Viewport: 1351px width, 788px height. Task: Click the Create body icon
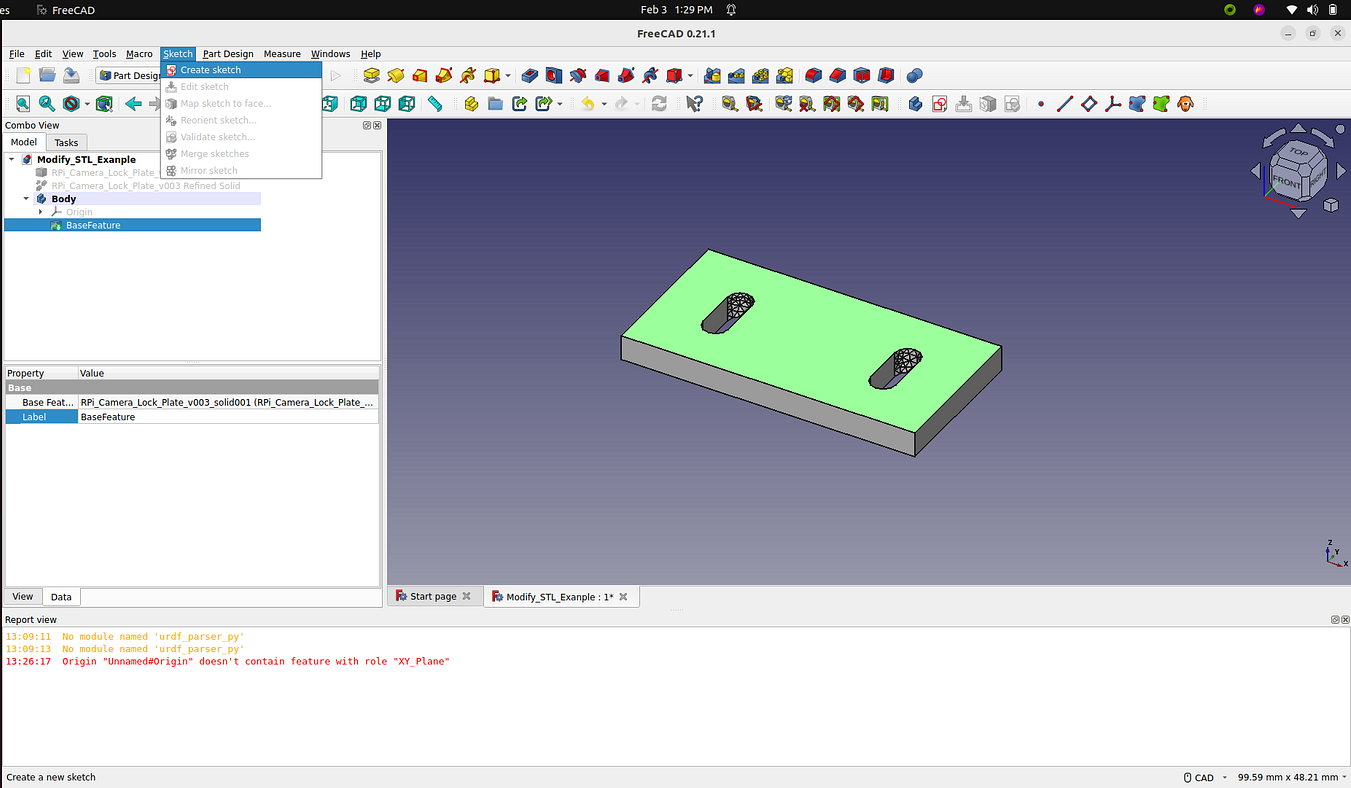point(915,103)
